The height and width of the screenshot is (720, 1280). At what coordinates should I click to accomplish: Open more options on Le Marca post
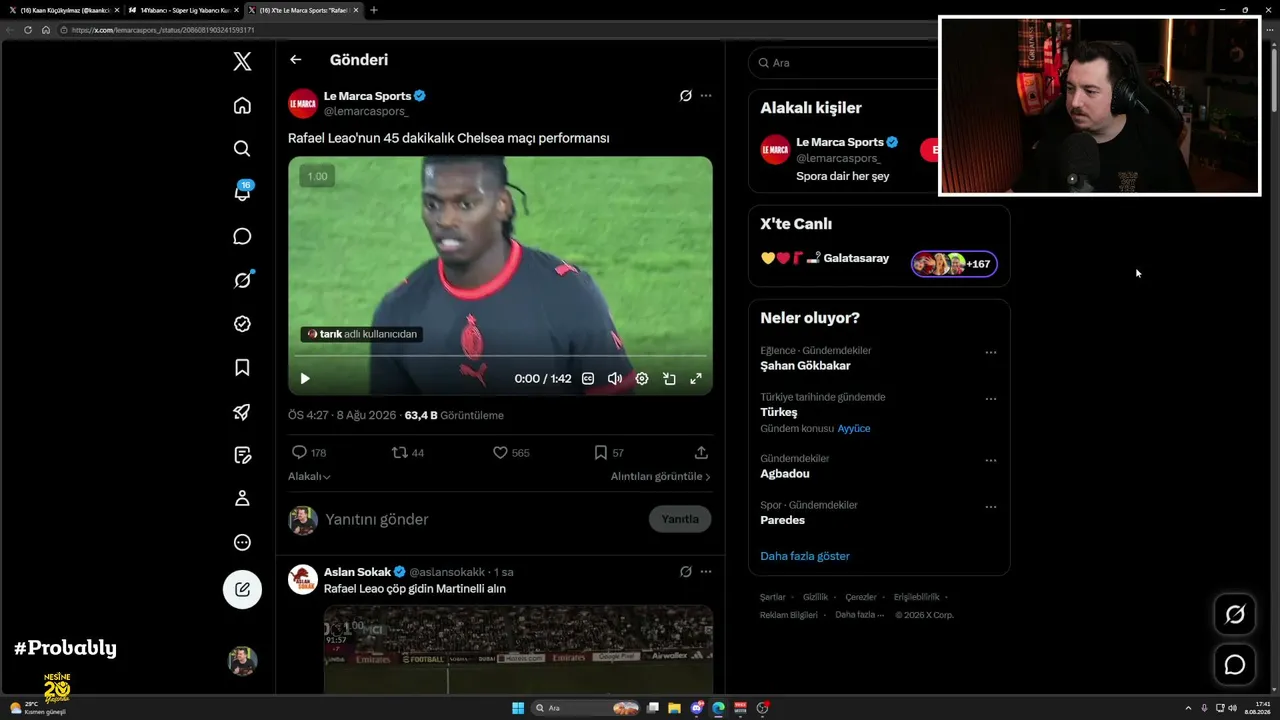[706, 96]
